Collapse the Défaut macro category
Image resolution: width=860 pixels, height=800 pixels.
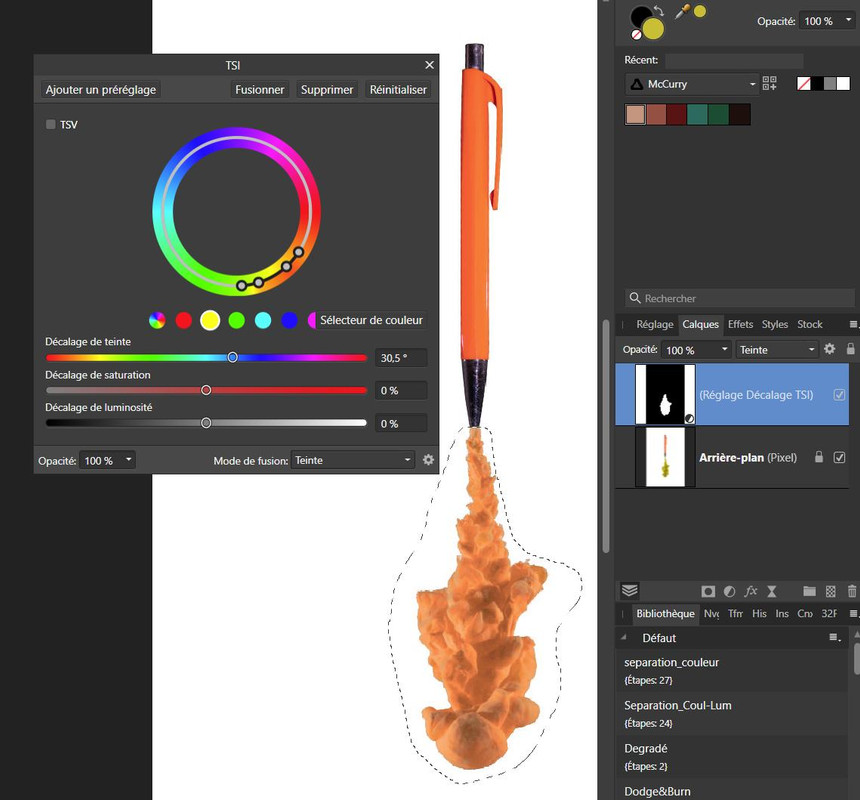(624, 637)
